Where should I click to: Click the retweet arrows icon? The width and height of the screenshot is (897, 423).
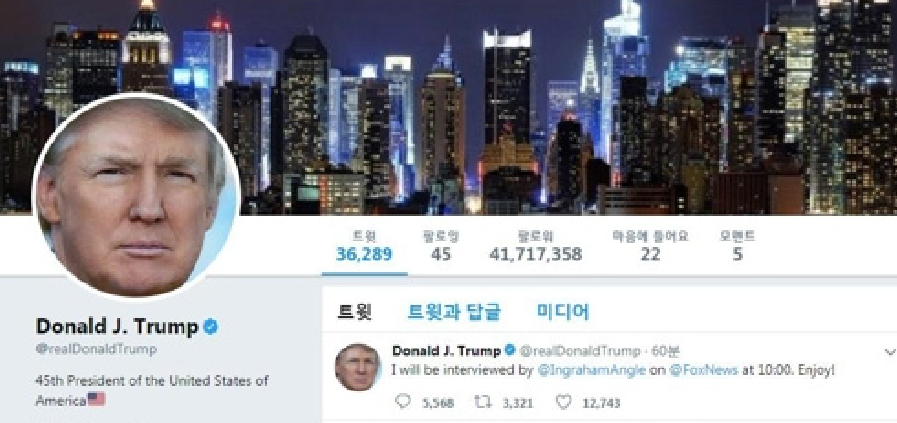(483, 402)
